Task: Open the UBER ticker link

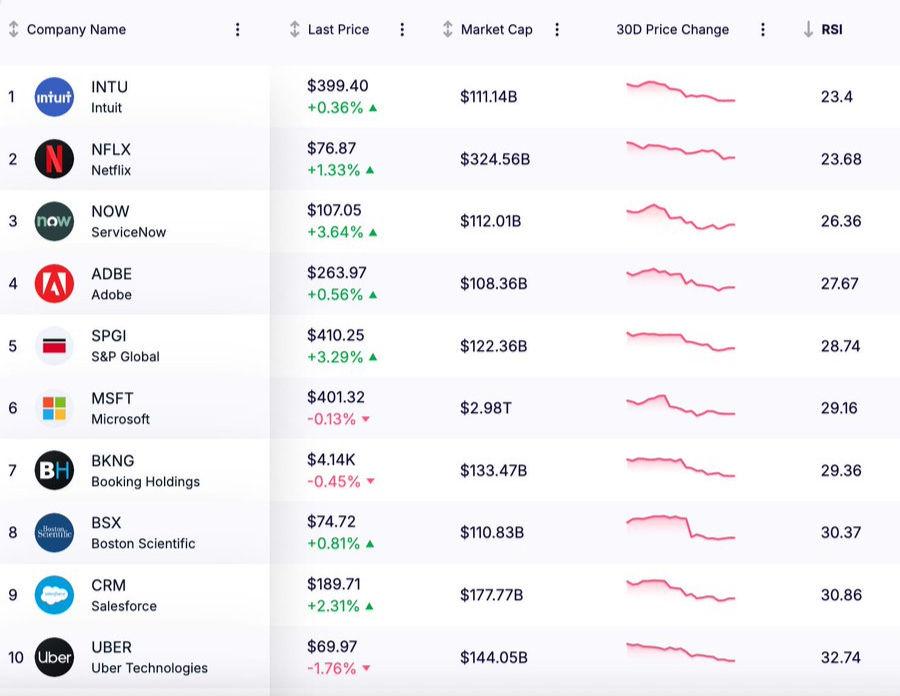Action: tap(111, 648)
